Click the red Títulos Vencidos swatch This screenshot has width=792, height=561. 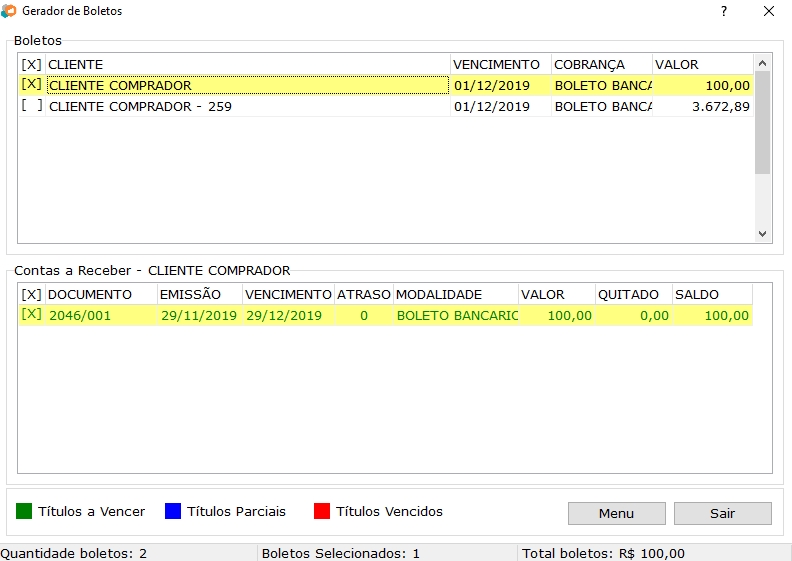(322, 512)
